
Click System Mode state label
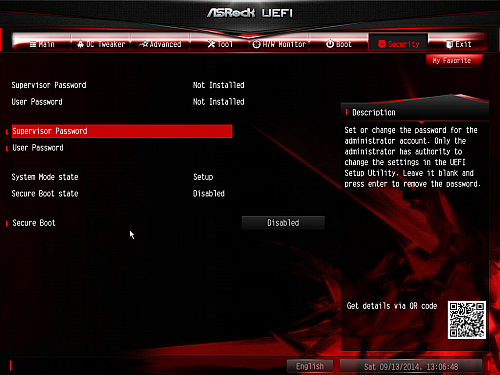point(45,177)
